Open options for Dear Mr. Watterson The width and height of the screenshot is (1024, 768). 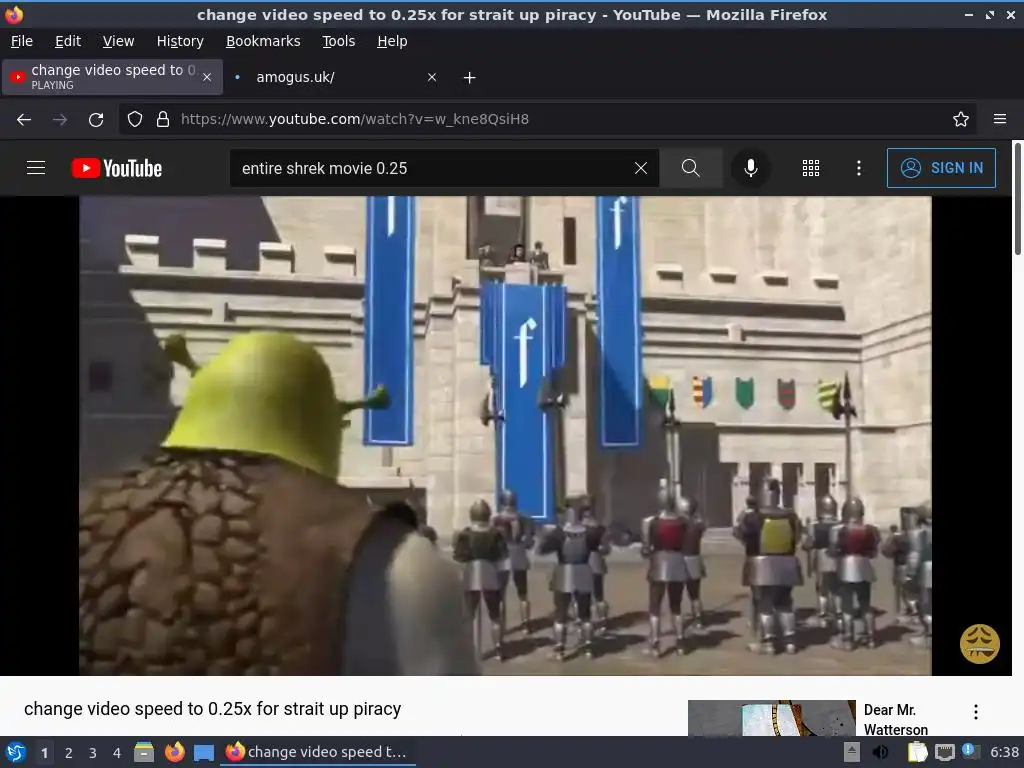coord(976,712)
